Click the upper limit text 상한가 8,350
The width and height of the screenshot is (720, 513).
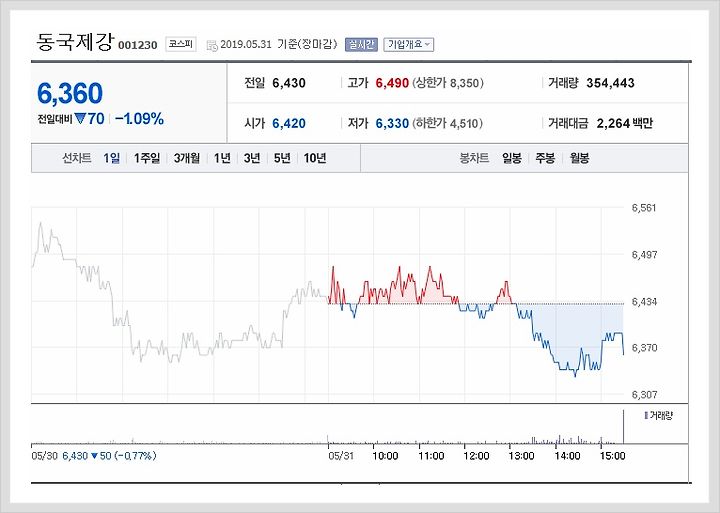coord(448,83)
